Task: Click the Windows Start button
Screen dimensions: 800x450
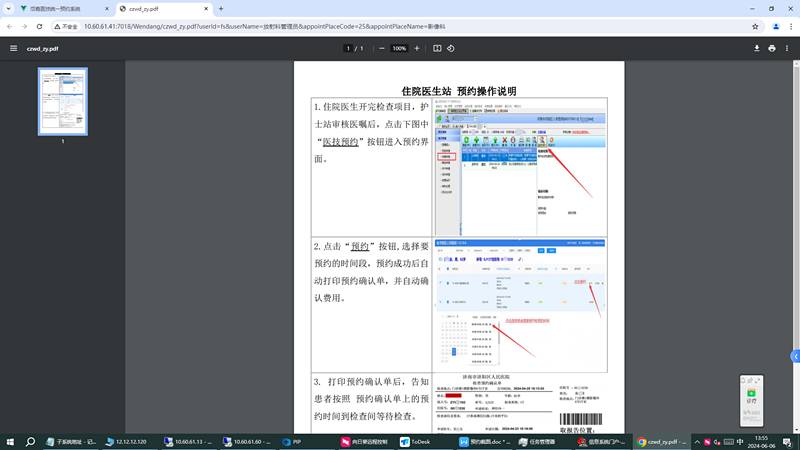Action: [11, 441]
